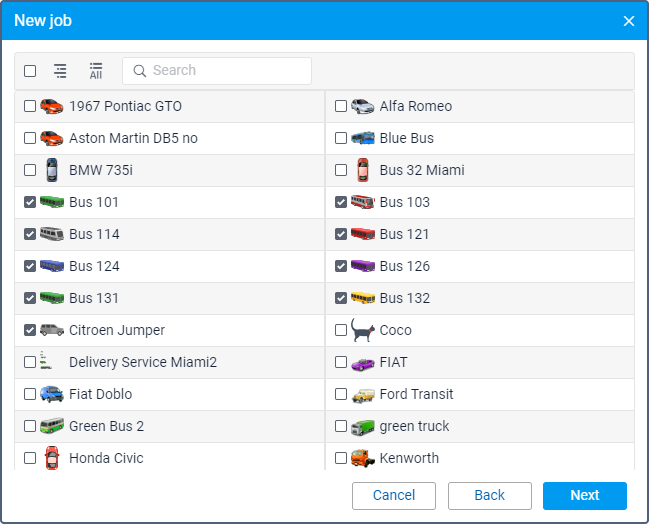Click the yellow Bus 132 icon
Screen dimensions: 649x524
click(363, 298)
